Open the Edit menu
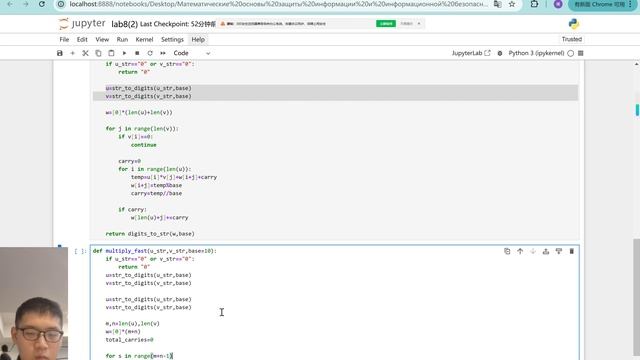Viewport: 640px width, 360px height. (x=82, y=40)
